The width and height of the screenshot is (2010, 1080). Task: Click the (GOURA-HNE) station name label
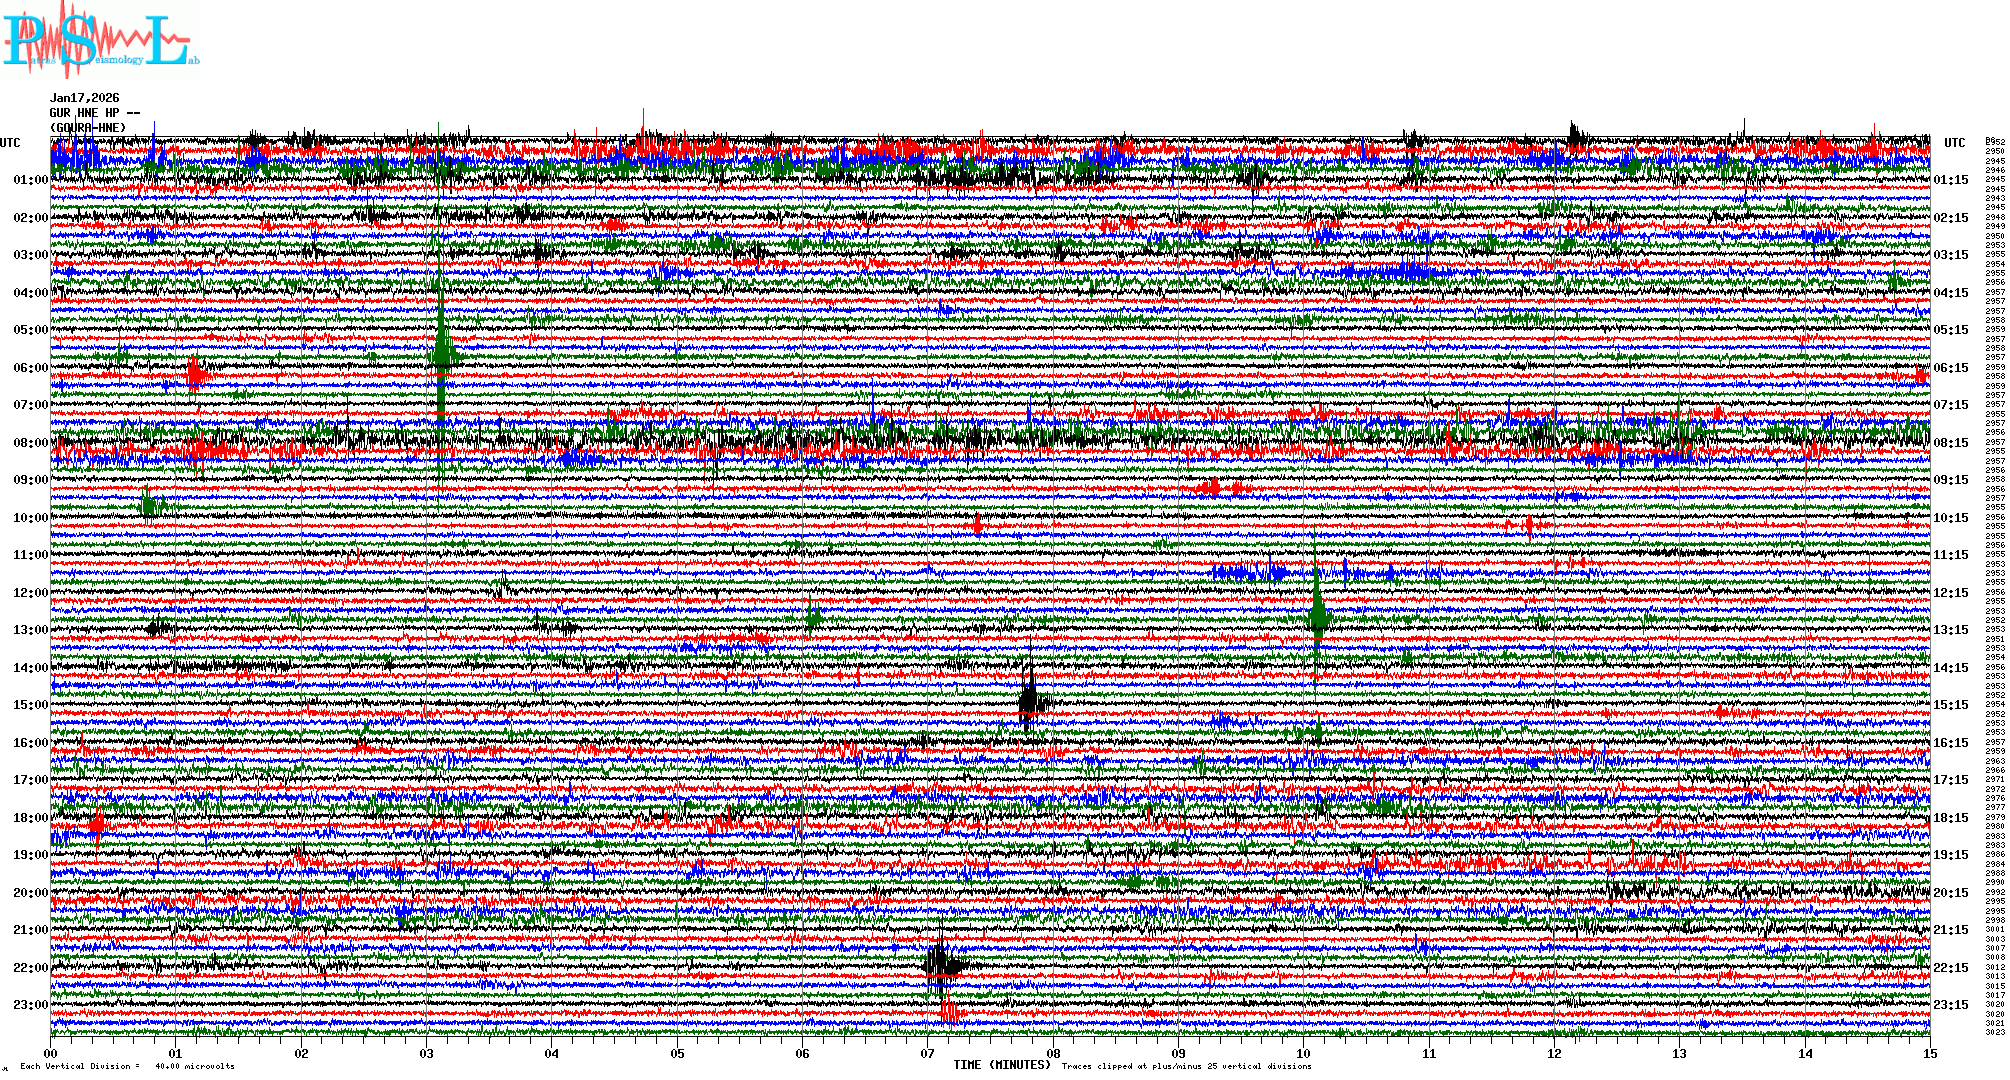tap(89, 128)
